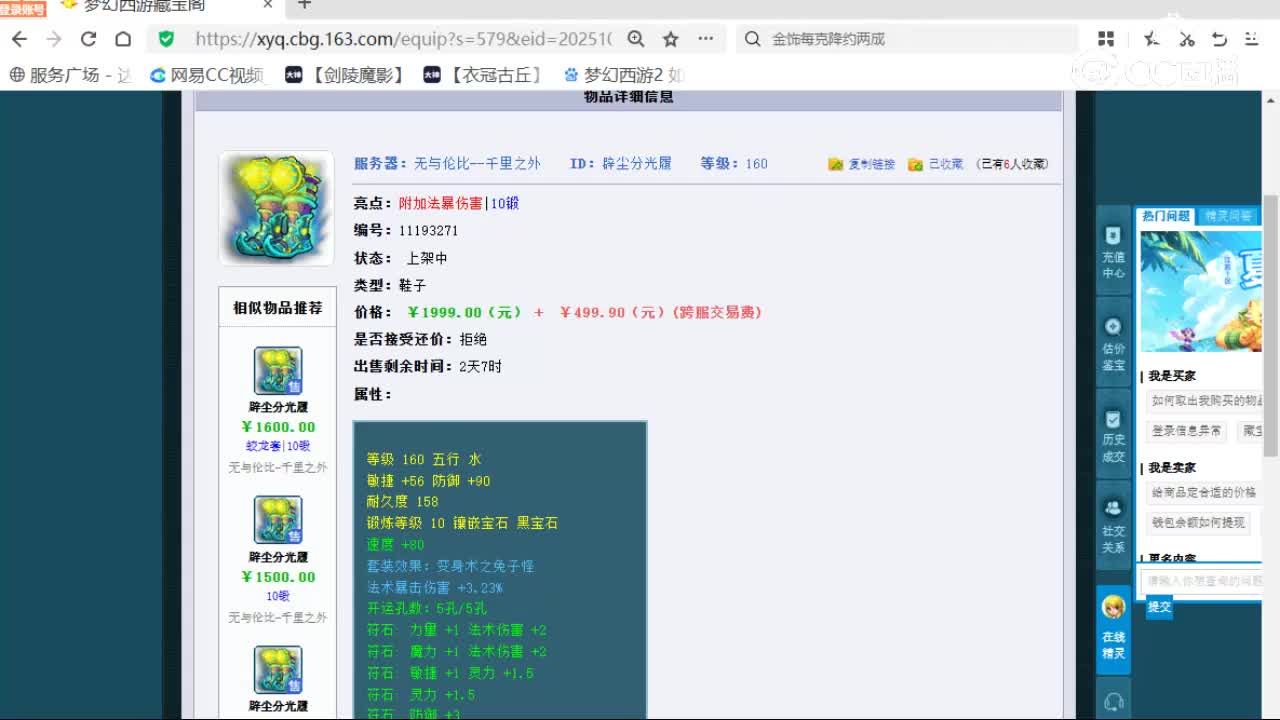This screenshot has width=1280, height=720.
Task: Click the server name 无与伦比—千里之外
Action: pos(477,163)
